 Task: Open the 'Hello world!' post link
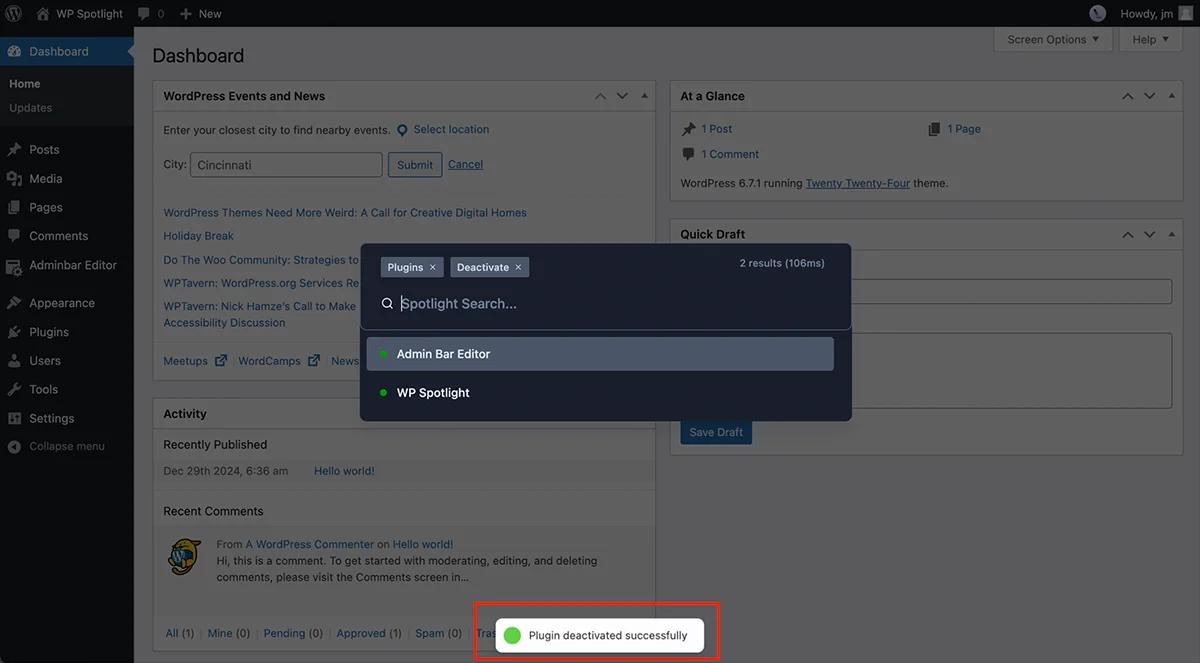[344, 470]
